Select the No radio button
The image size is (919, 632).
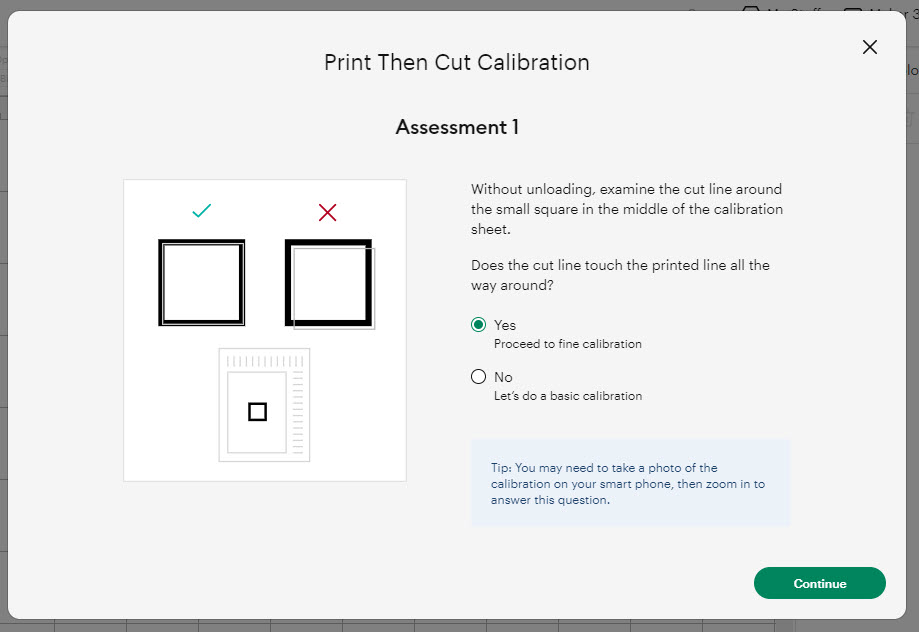coord(479,376)
